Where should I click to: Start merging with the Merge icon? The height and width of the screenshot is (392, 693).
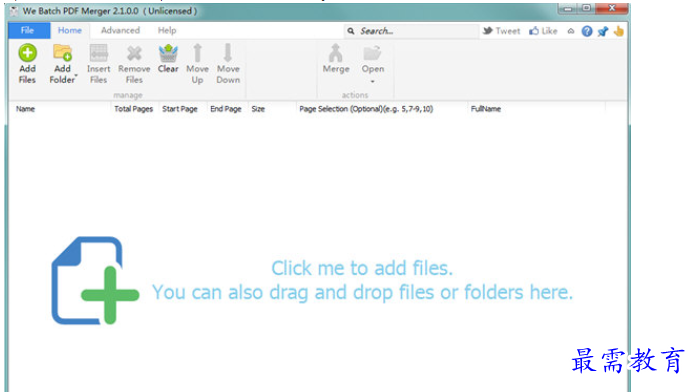[x=335, y=53]
